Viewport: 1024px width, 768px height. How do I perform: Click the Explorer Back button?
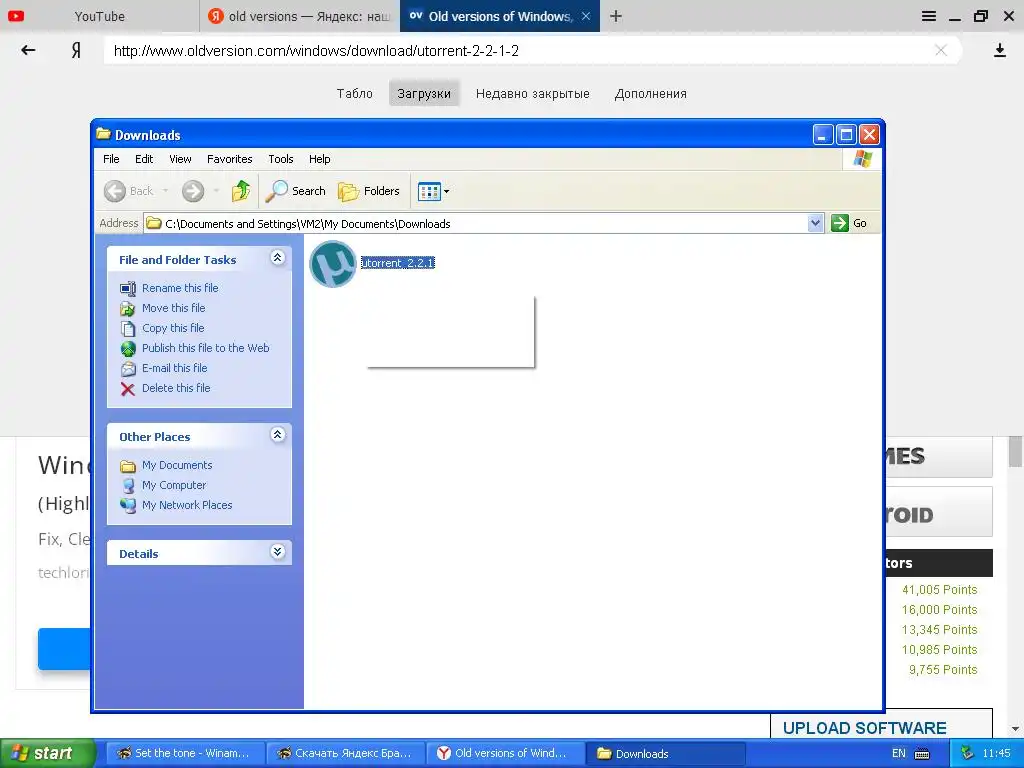pos(129,191)
